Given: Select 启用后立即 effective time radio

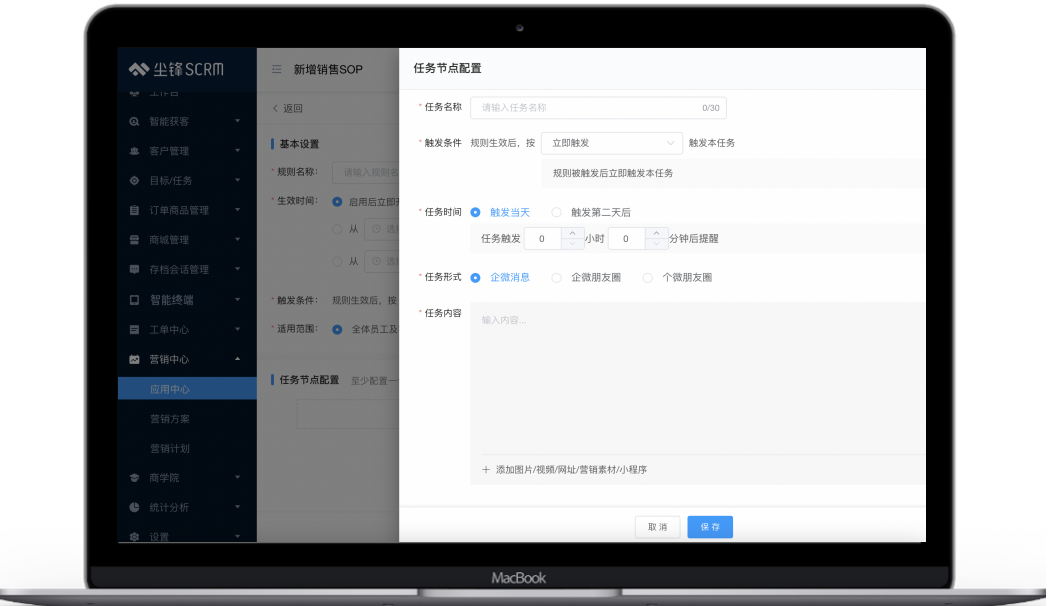Looking at the screenshot, I should [337, 202].
